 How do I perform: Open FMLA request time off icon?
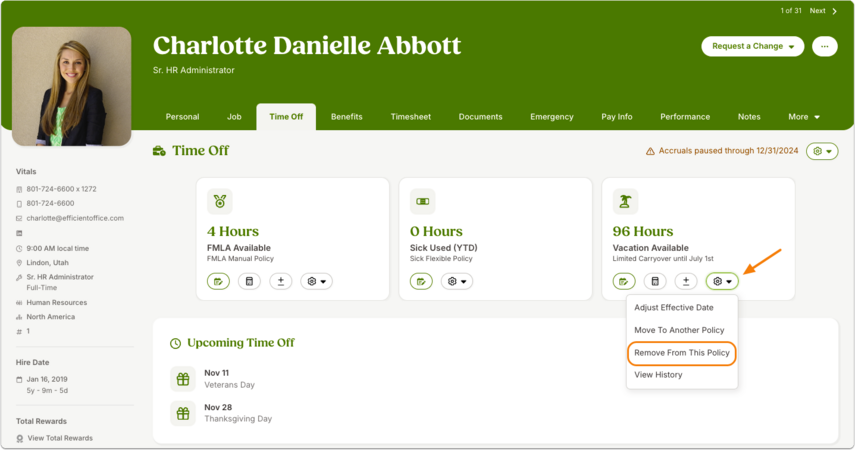coord(218,281)
